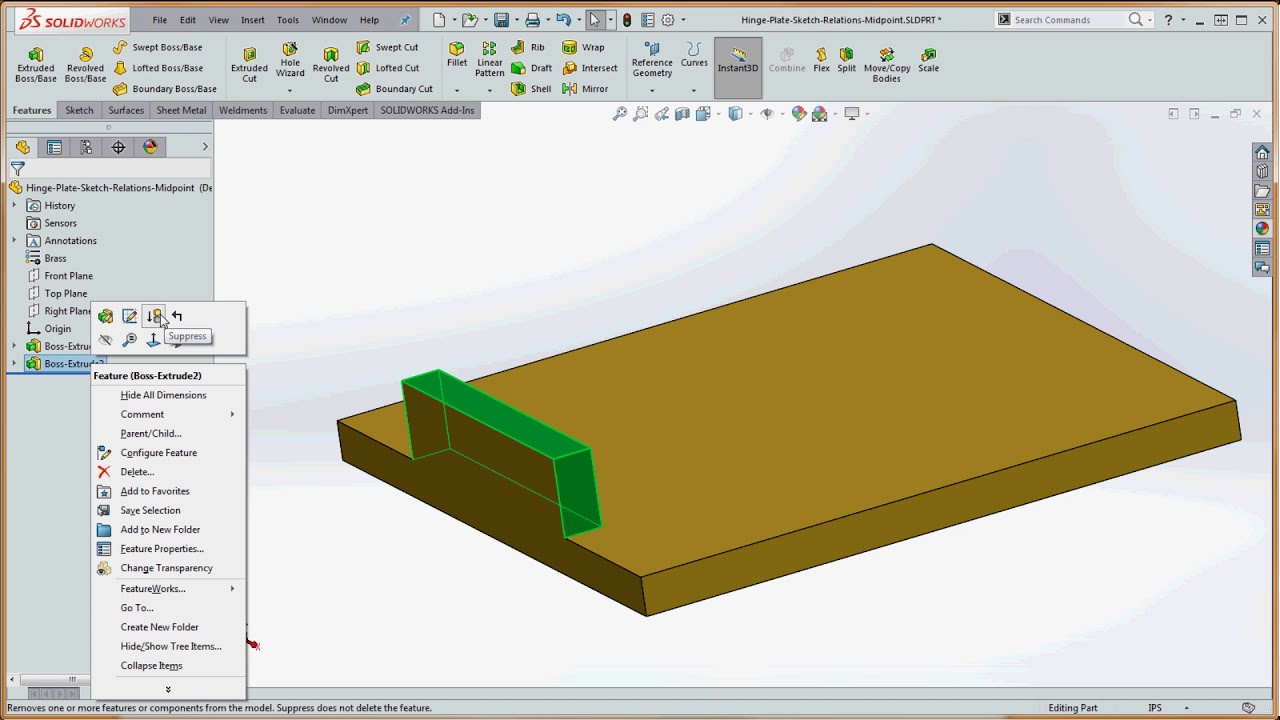Click Rollback arrow icon in context toolbar
The image size is (1280, 720).
tap(177, 316)
